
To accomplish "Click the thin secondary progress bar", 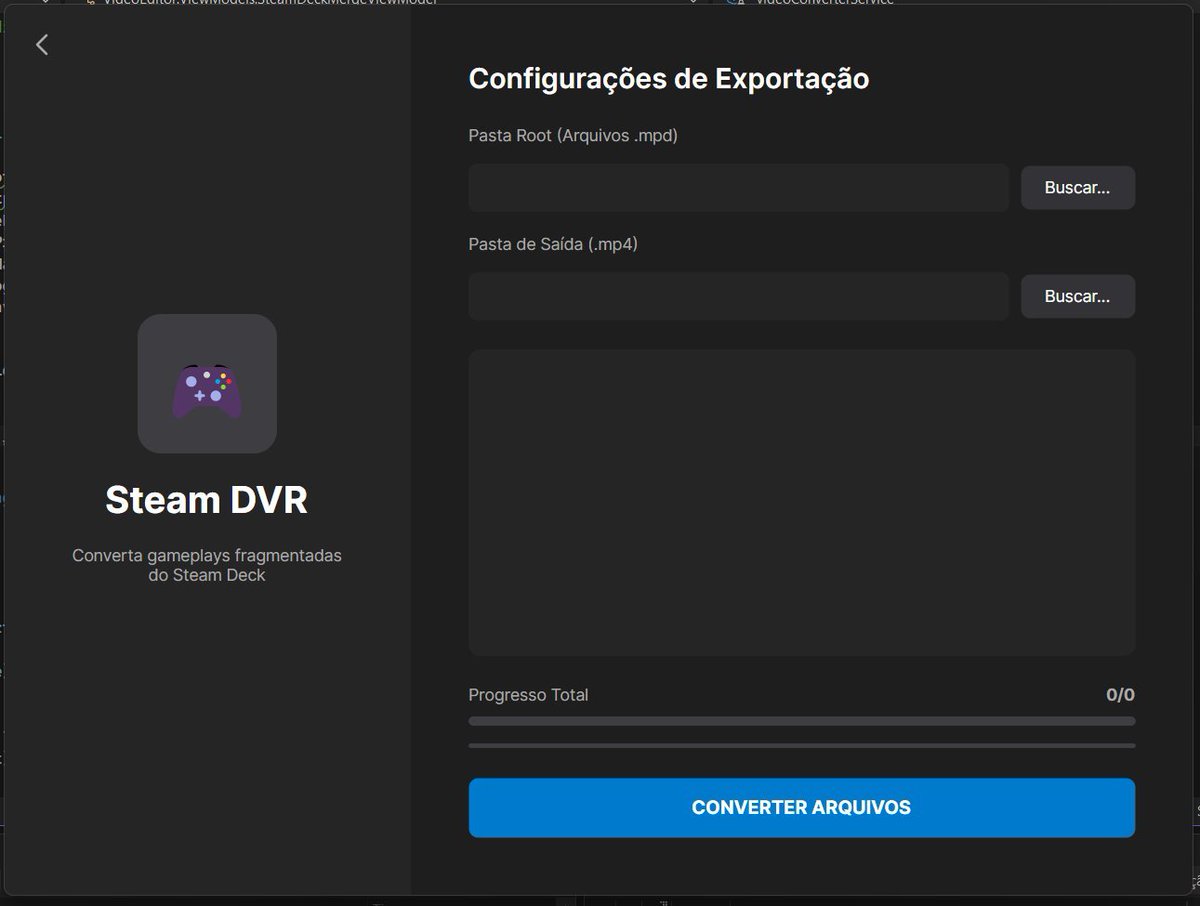I will point(802,746).
